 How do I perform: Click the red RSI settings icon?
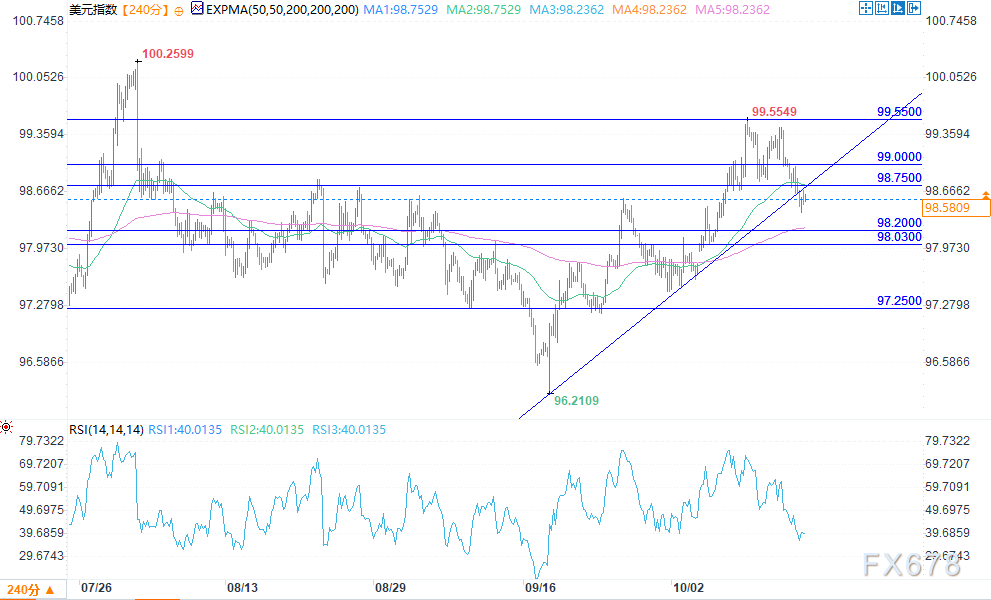tap(8, 429)
